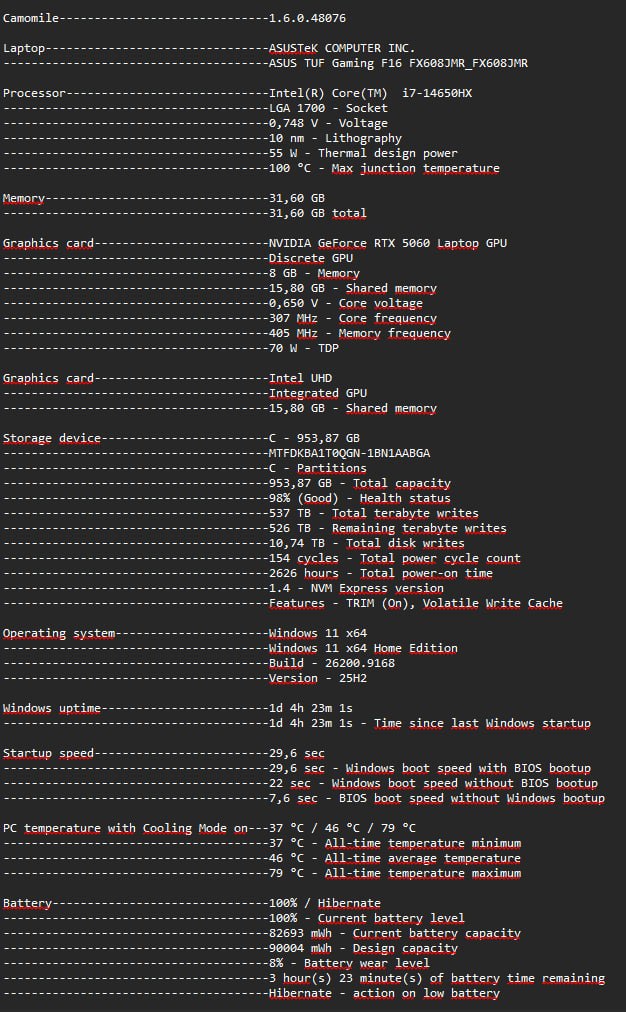This screenshot has width=626, height=1012.
Task: Click the 0,650 V - Core voltage line
Action: click(x=346, y=303)
